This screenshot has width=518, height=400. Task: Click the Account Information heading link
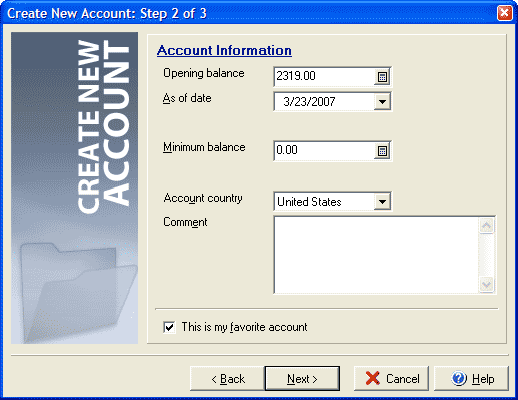[x=224, y=50]
